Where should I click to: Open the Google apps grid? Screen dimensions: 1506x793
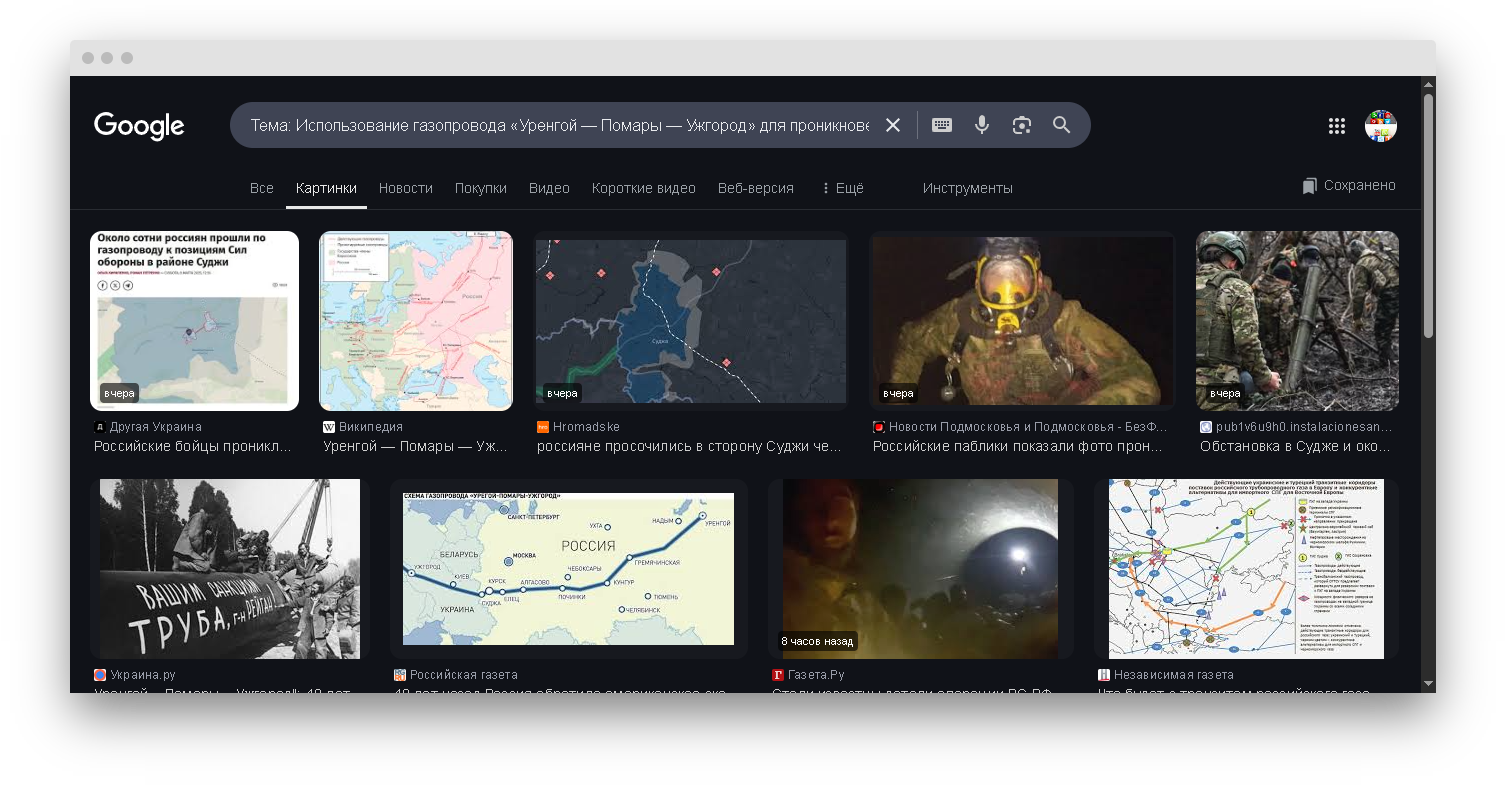1337,126
